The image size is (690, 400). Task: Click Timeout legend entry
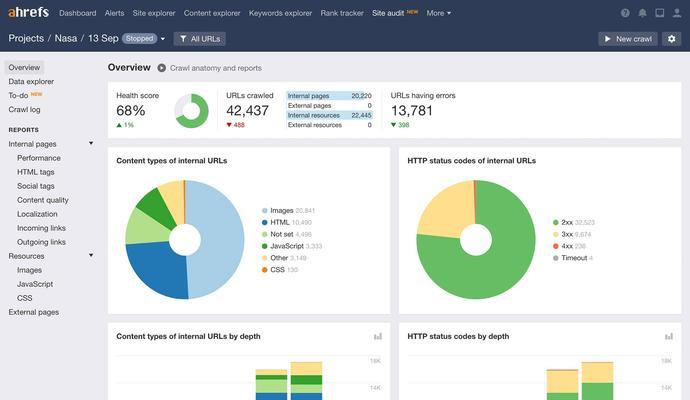point(573,258)
